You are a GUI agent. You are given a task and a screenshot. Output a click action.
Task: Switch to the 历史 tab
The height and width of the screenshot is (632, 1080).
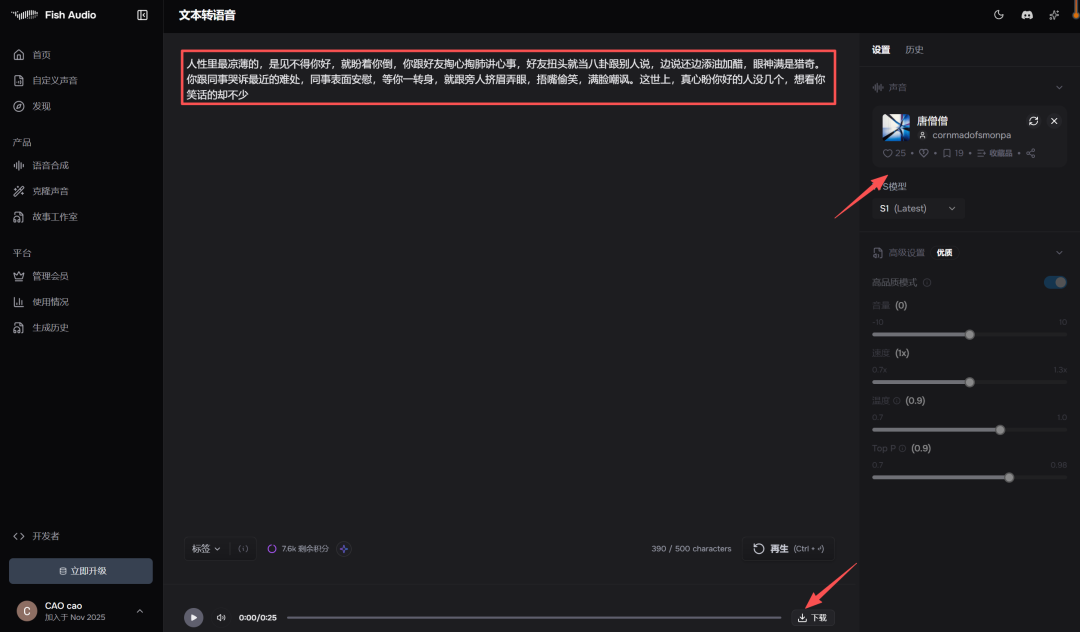914,50
